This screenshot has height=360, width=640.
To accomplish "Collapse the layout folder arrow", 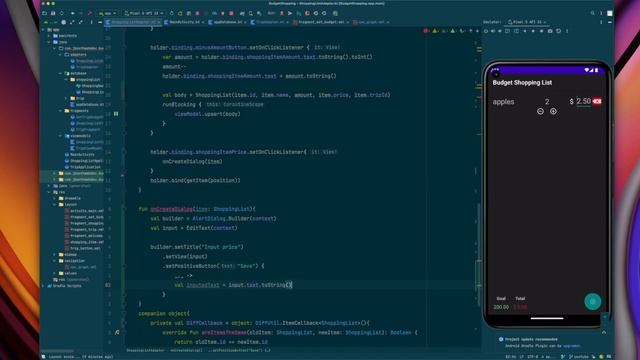I will point(55,204).
